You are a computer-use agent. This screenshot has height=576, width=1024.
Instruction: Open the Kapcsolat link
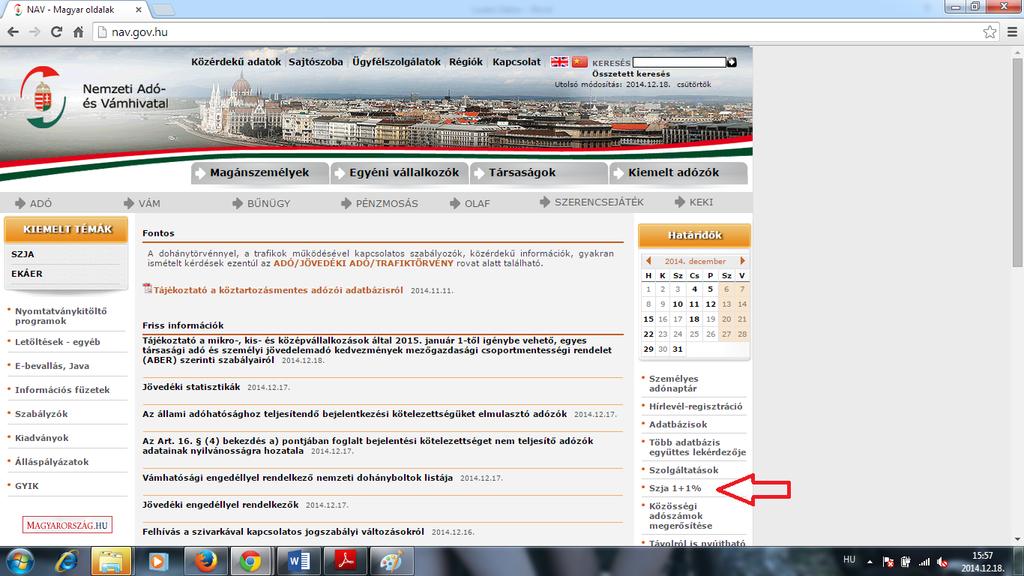tap(517, 62)
